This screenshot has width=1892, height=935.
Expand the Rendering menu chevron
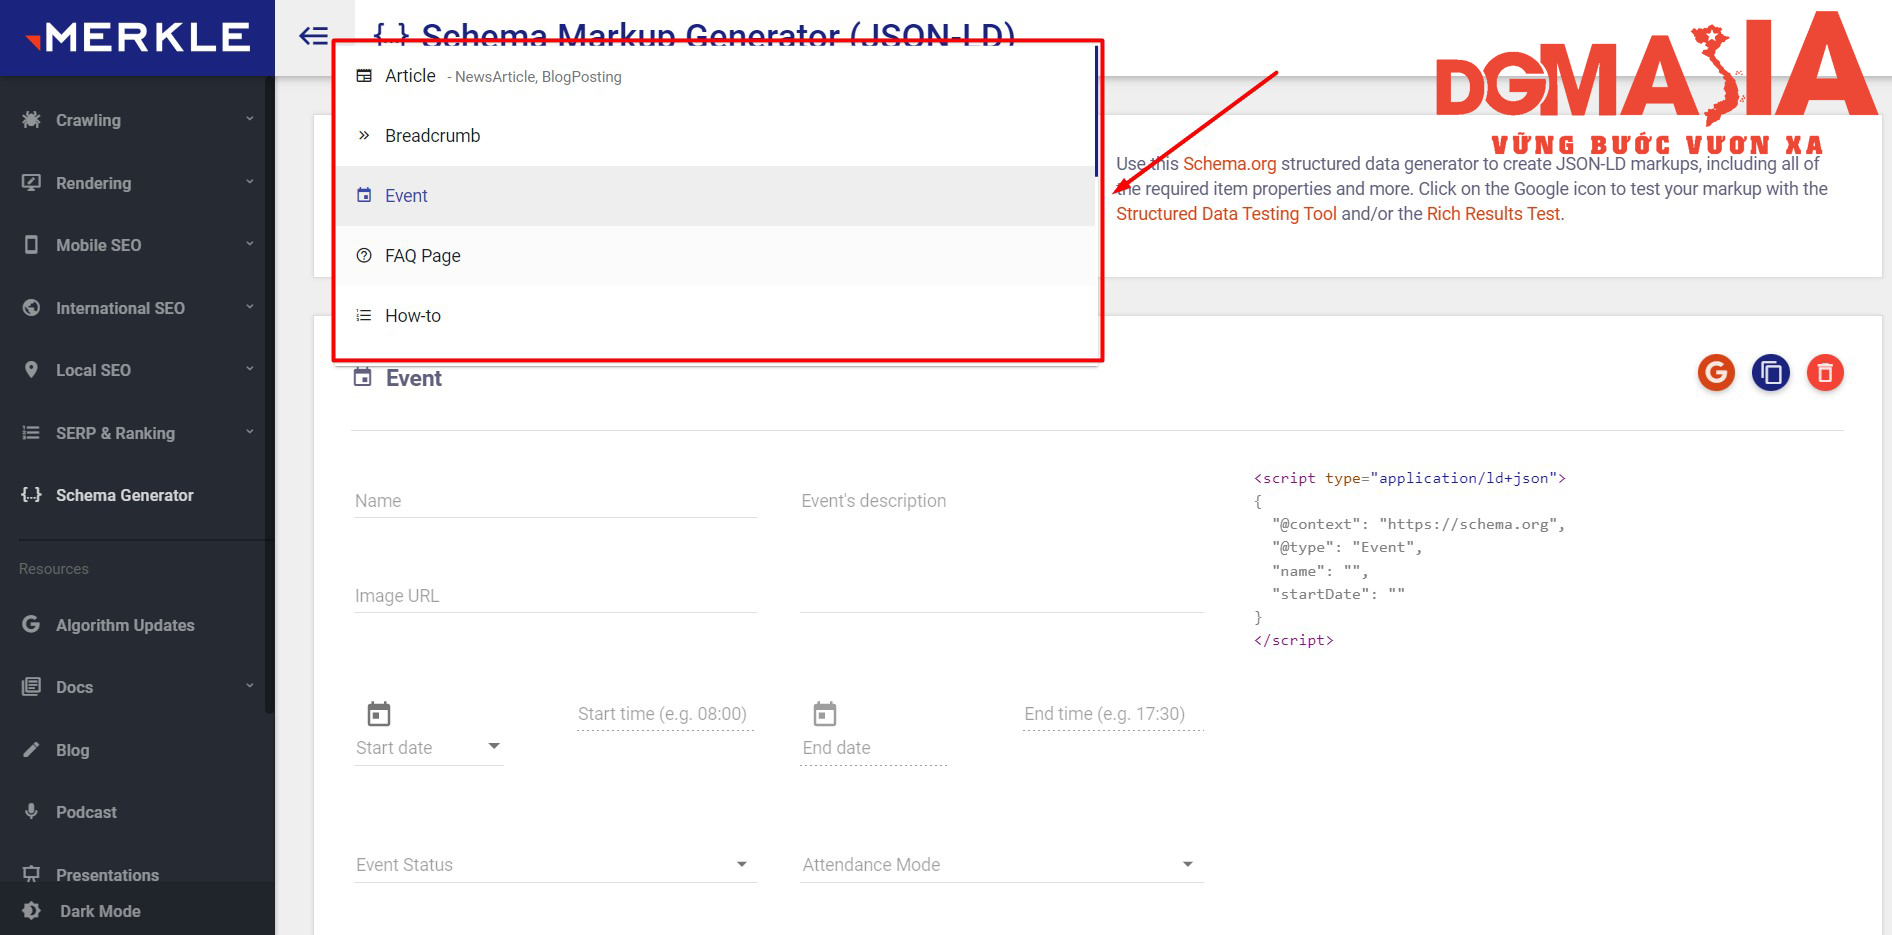[x=250, y=182]
